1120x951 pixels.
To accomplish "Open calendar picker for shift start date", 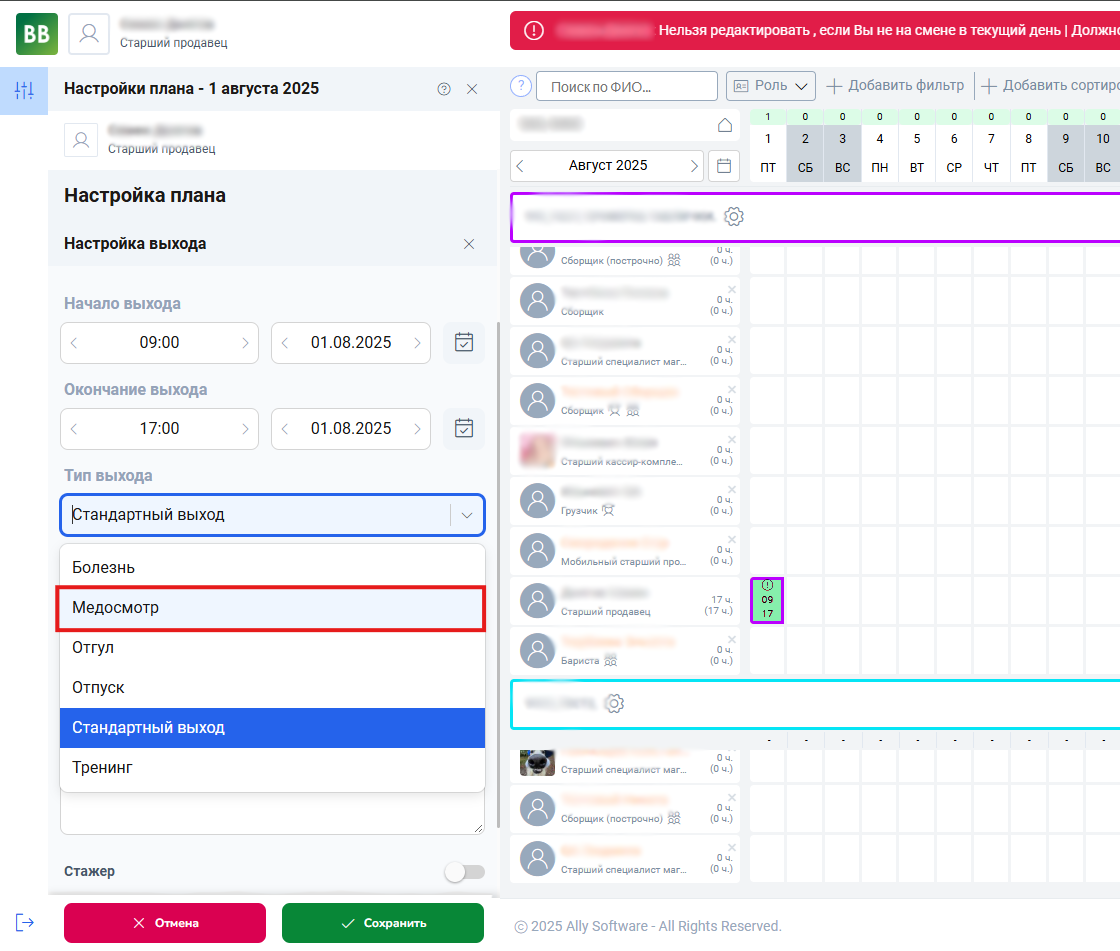I will 464,342.
